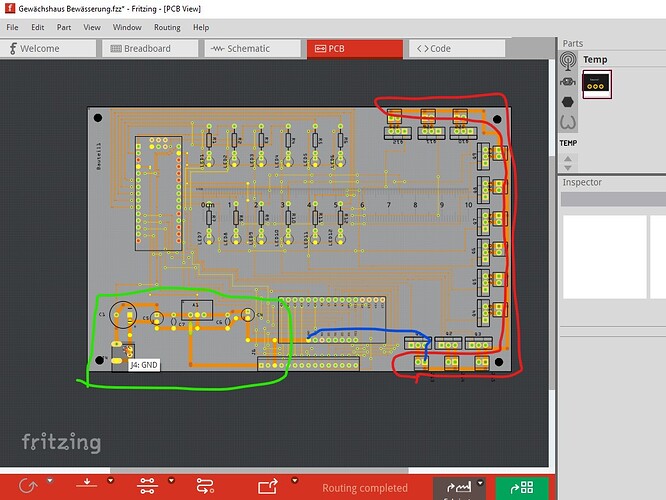Open the Part menu

(64, 27)
